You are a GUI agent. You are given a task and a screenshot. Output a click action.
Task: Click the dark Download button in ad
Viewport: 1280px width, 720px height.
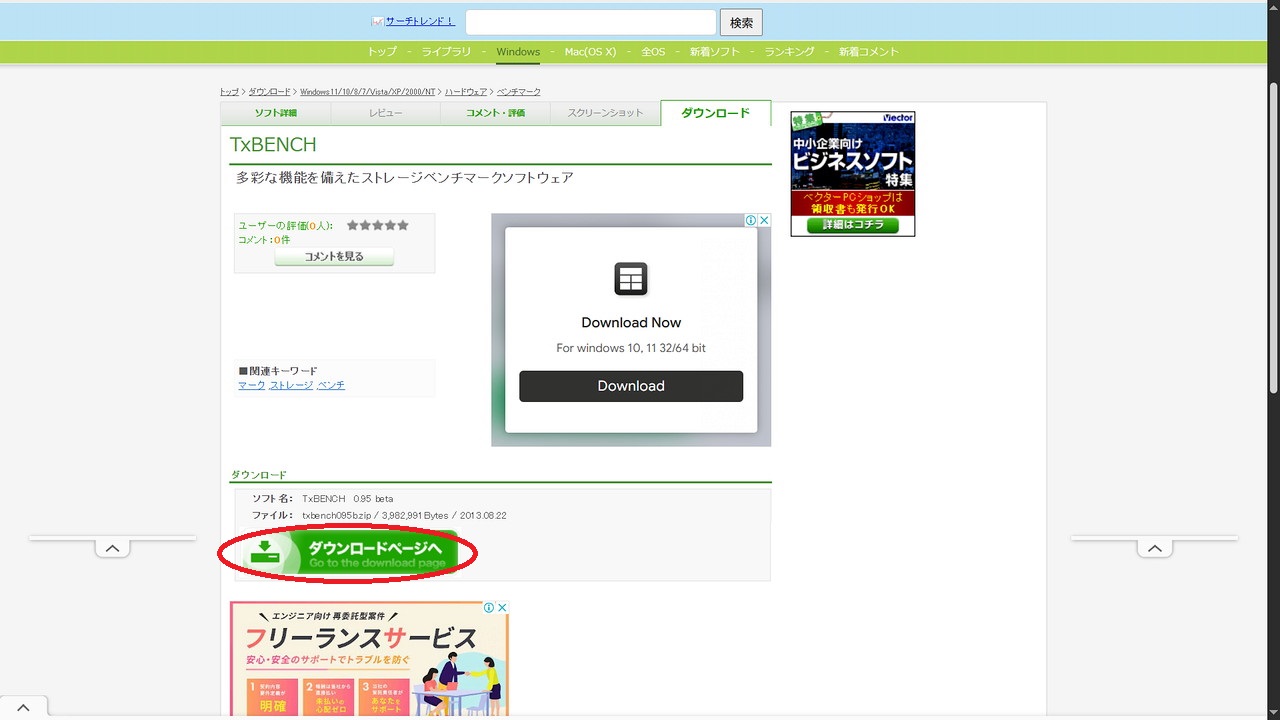631,386
